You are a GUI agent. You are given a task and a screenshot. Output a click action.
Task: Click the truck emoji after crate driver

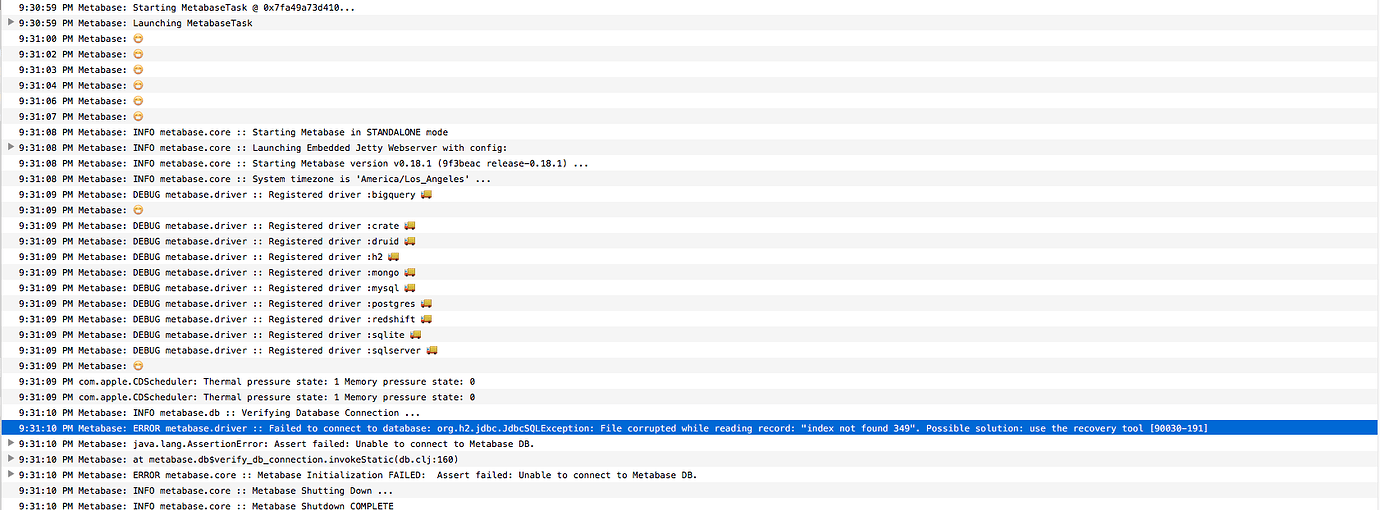pos(410,225)
